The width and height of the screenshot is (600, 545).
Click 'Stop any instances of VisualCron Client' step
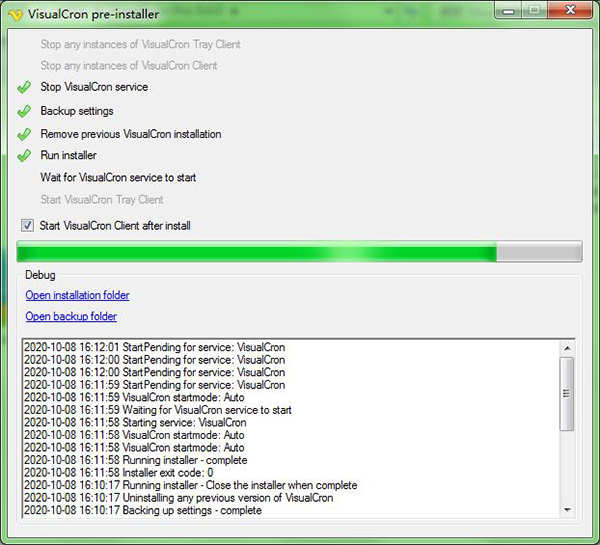coord(129,65)
